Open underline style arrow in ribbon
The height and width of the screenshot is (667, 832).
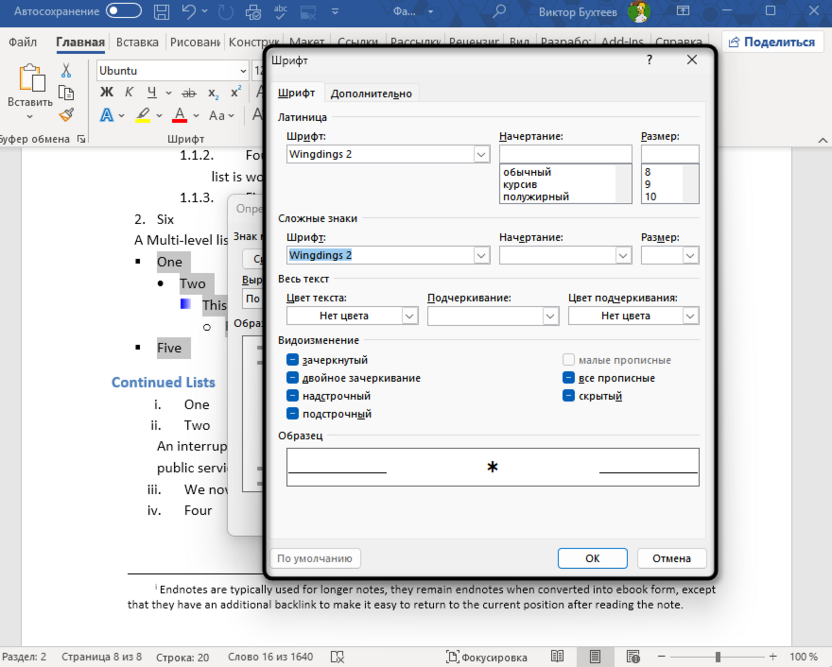tap(168, 93)
